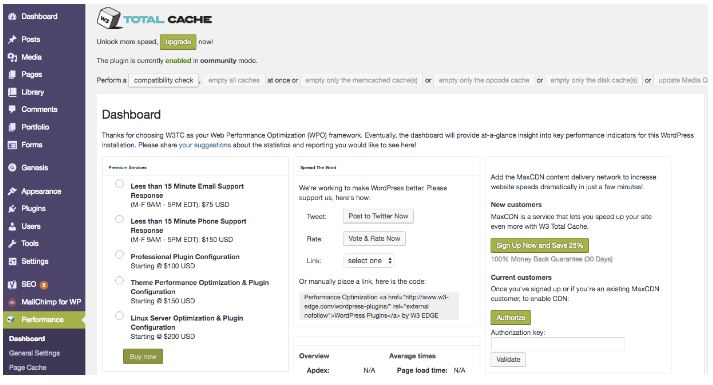The width and height of the screenshot is (713, 385).
Task: Click Post to Twitter Now button
Action: click(x=378, y=216)
